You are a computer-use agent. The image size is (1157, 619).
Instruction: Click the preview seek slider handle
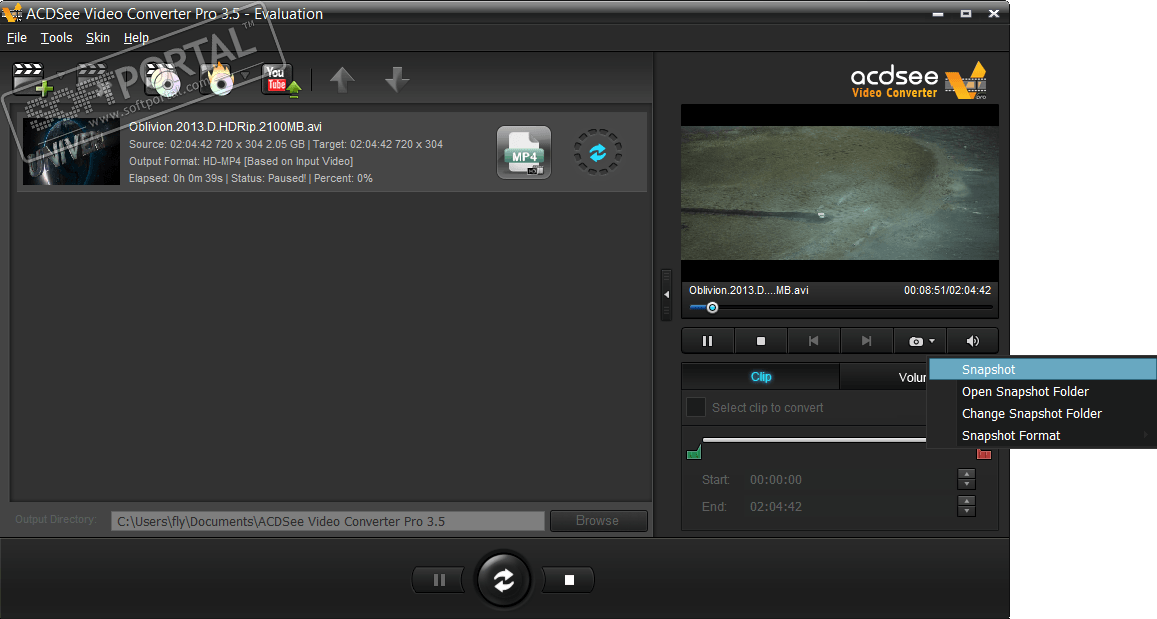[712, 308]
